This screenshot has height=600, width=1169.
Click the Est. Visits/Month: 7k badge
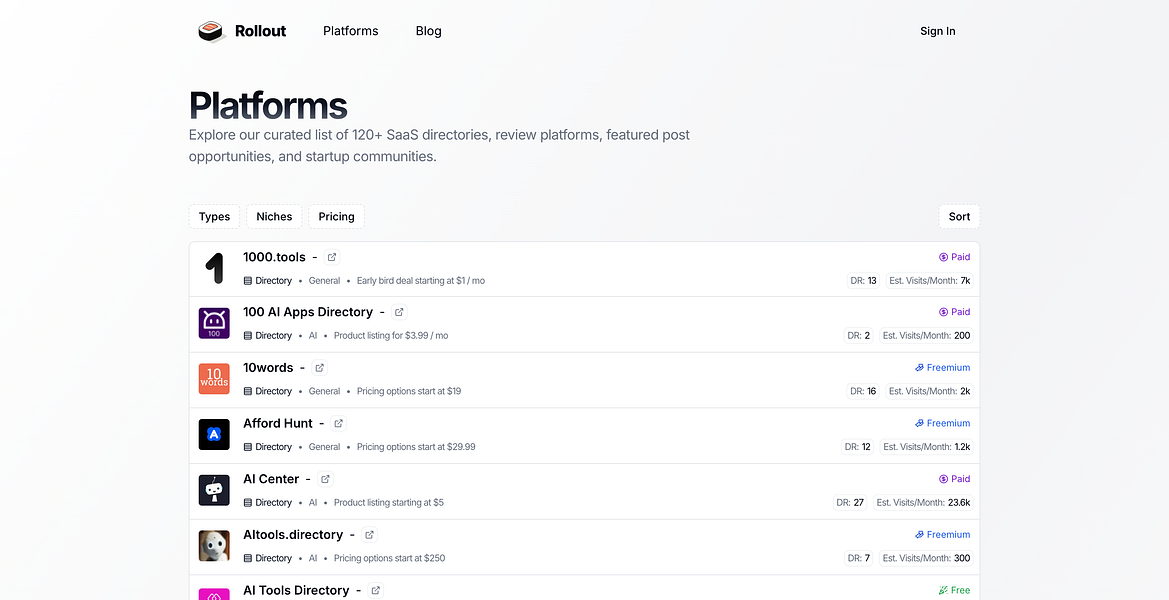tap(930, 281)
